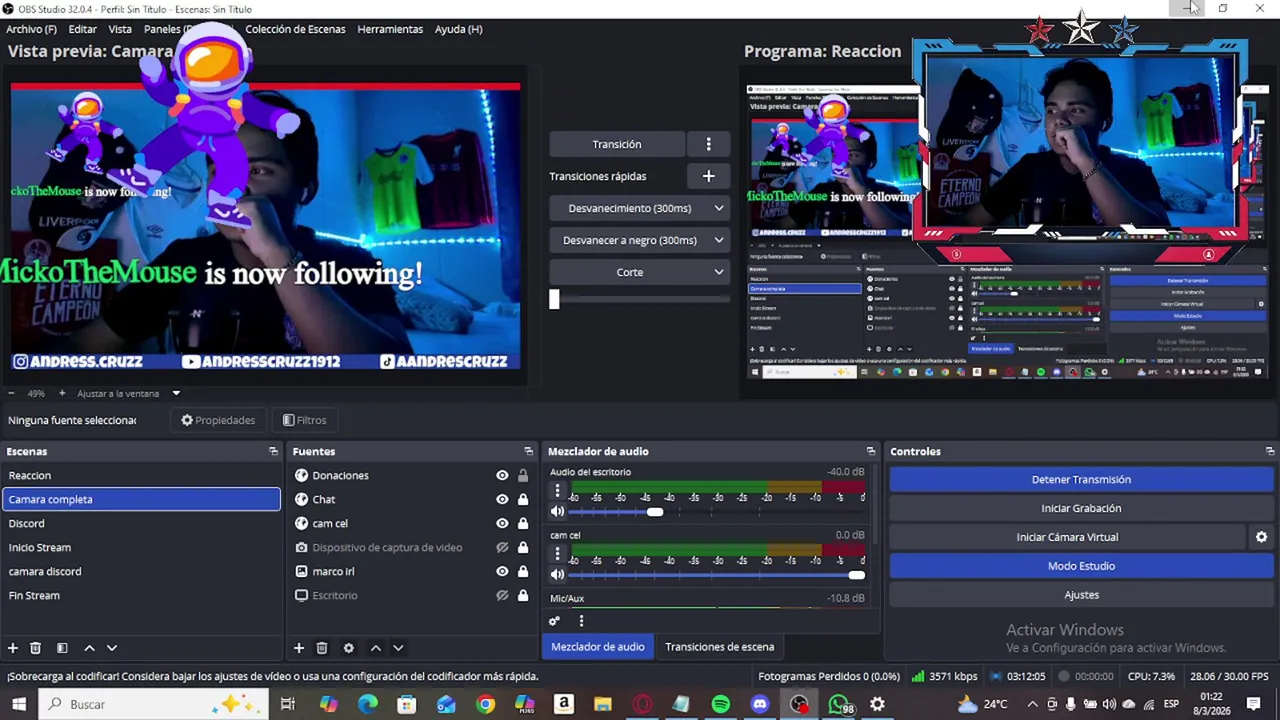Open virtual camera settings gear icon
This screenshot has width=1280, height=720.
pos(1261,537)
